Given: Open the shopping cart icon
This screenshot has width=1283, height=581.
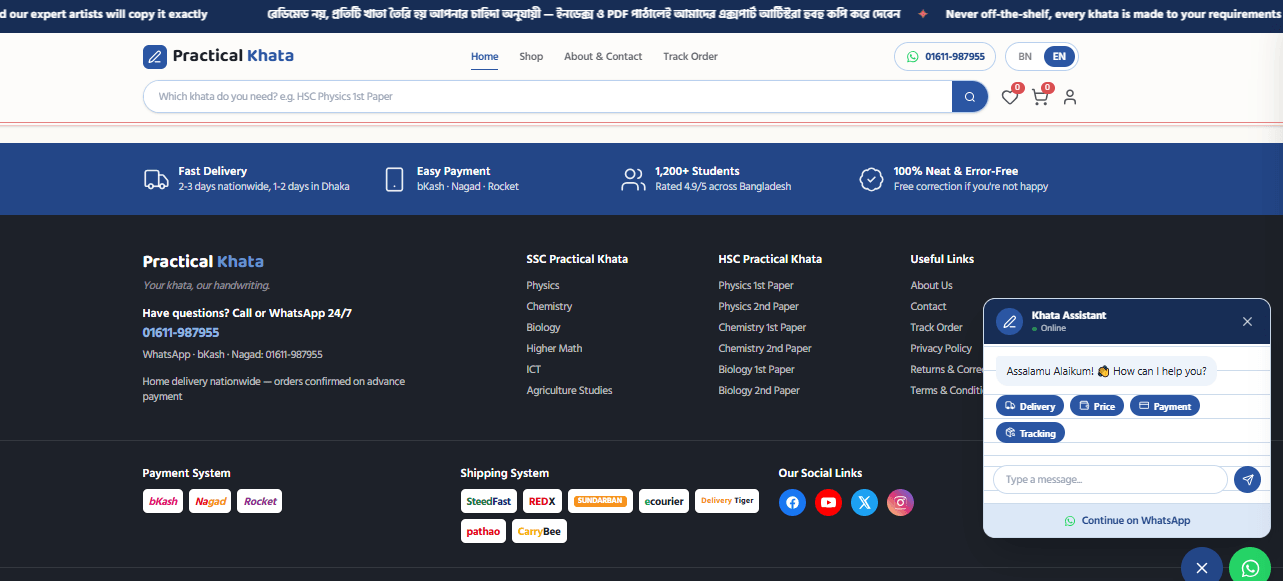Looking at the screenshot, I should click(x=1040, y=97).
